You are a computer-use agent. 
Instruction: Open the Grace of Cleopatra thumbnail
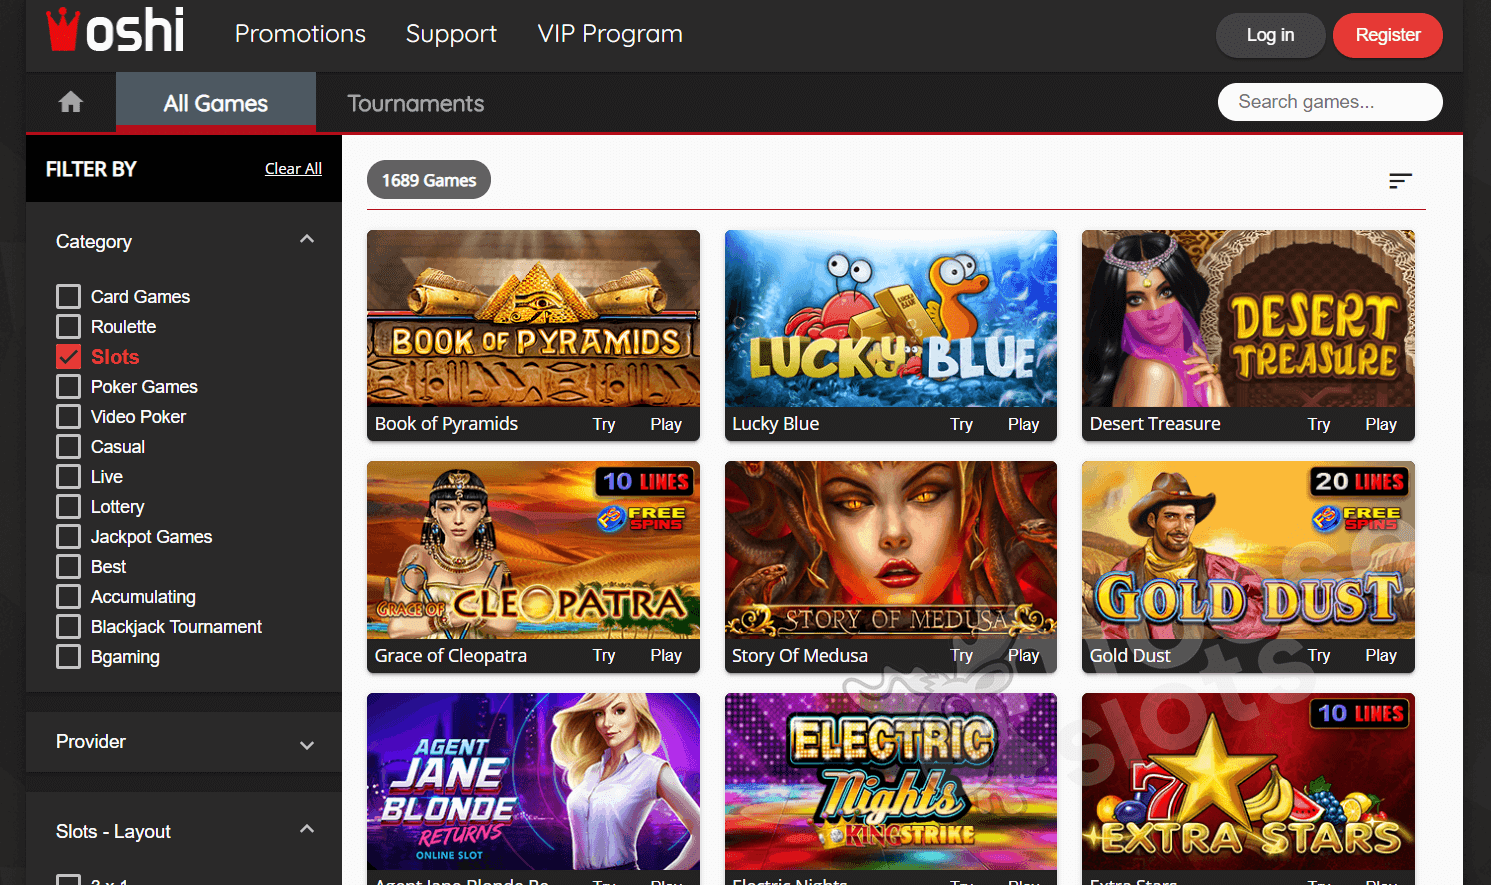(x=533, y=550)
